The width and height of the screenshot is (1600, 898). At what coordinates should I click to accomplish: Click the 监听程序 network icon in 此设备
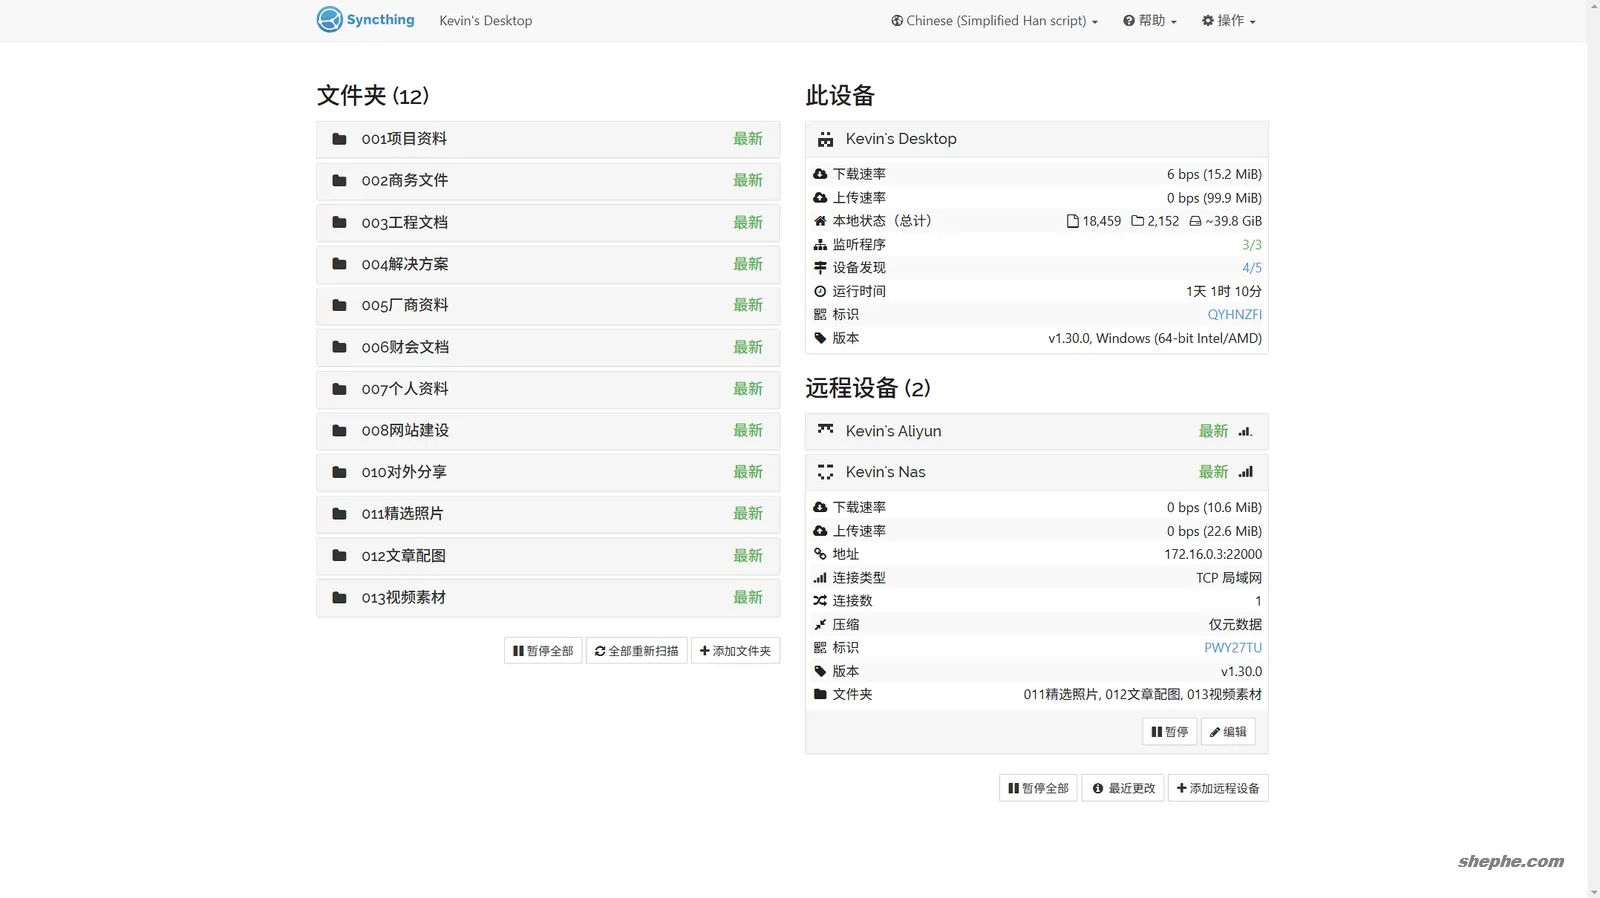pyautogui.click(x=820, y=245)
